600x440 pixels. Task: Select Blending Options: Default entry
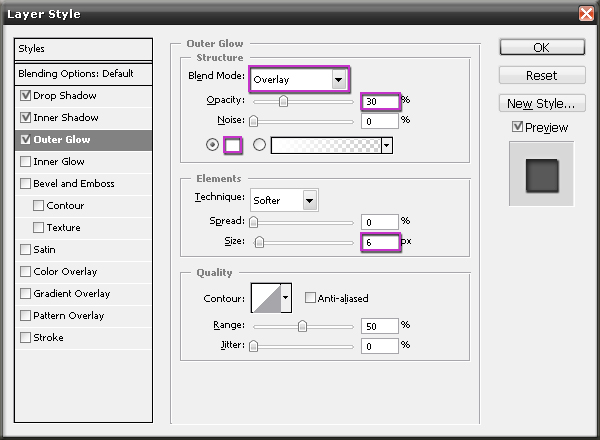coord(83,73)
